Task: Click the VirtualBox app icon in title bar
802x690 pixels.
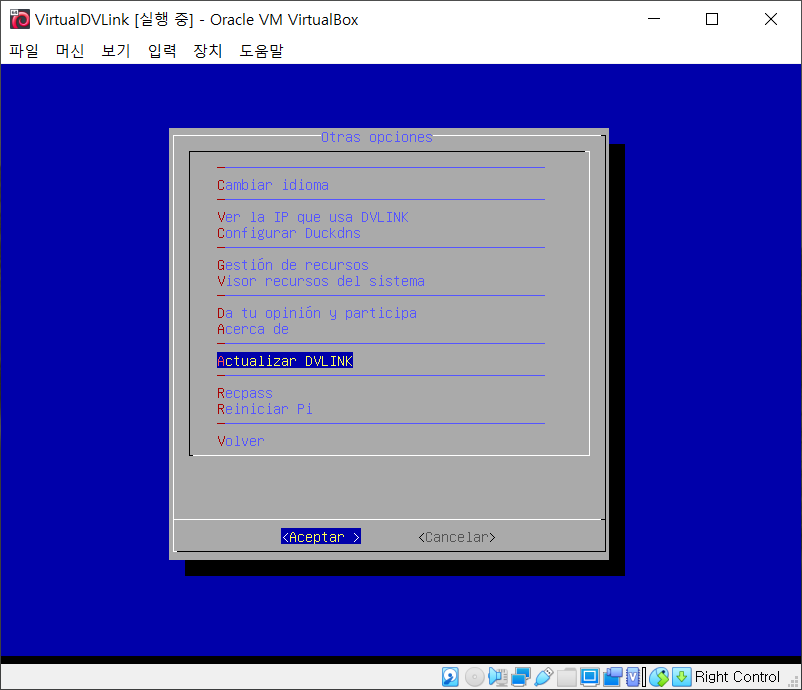Action: click(x=20, y=19)
